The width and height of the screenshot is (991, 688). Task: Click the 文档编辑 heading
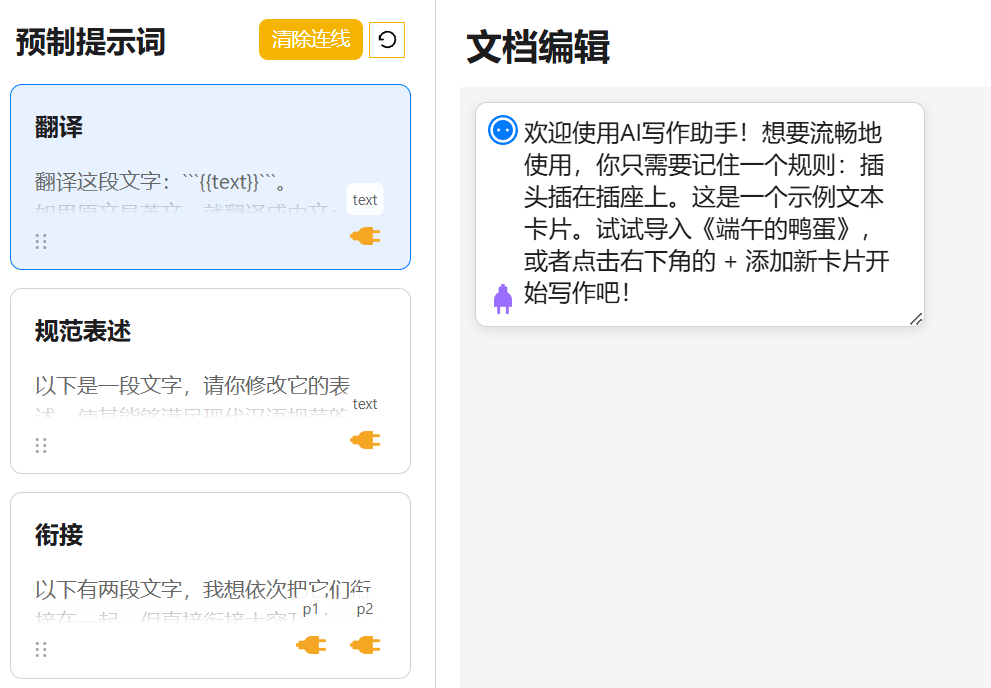click(x=538, y=47)
